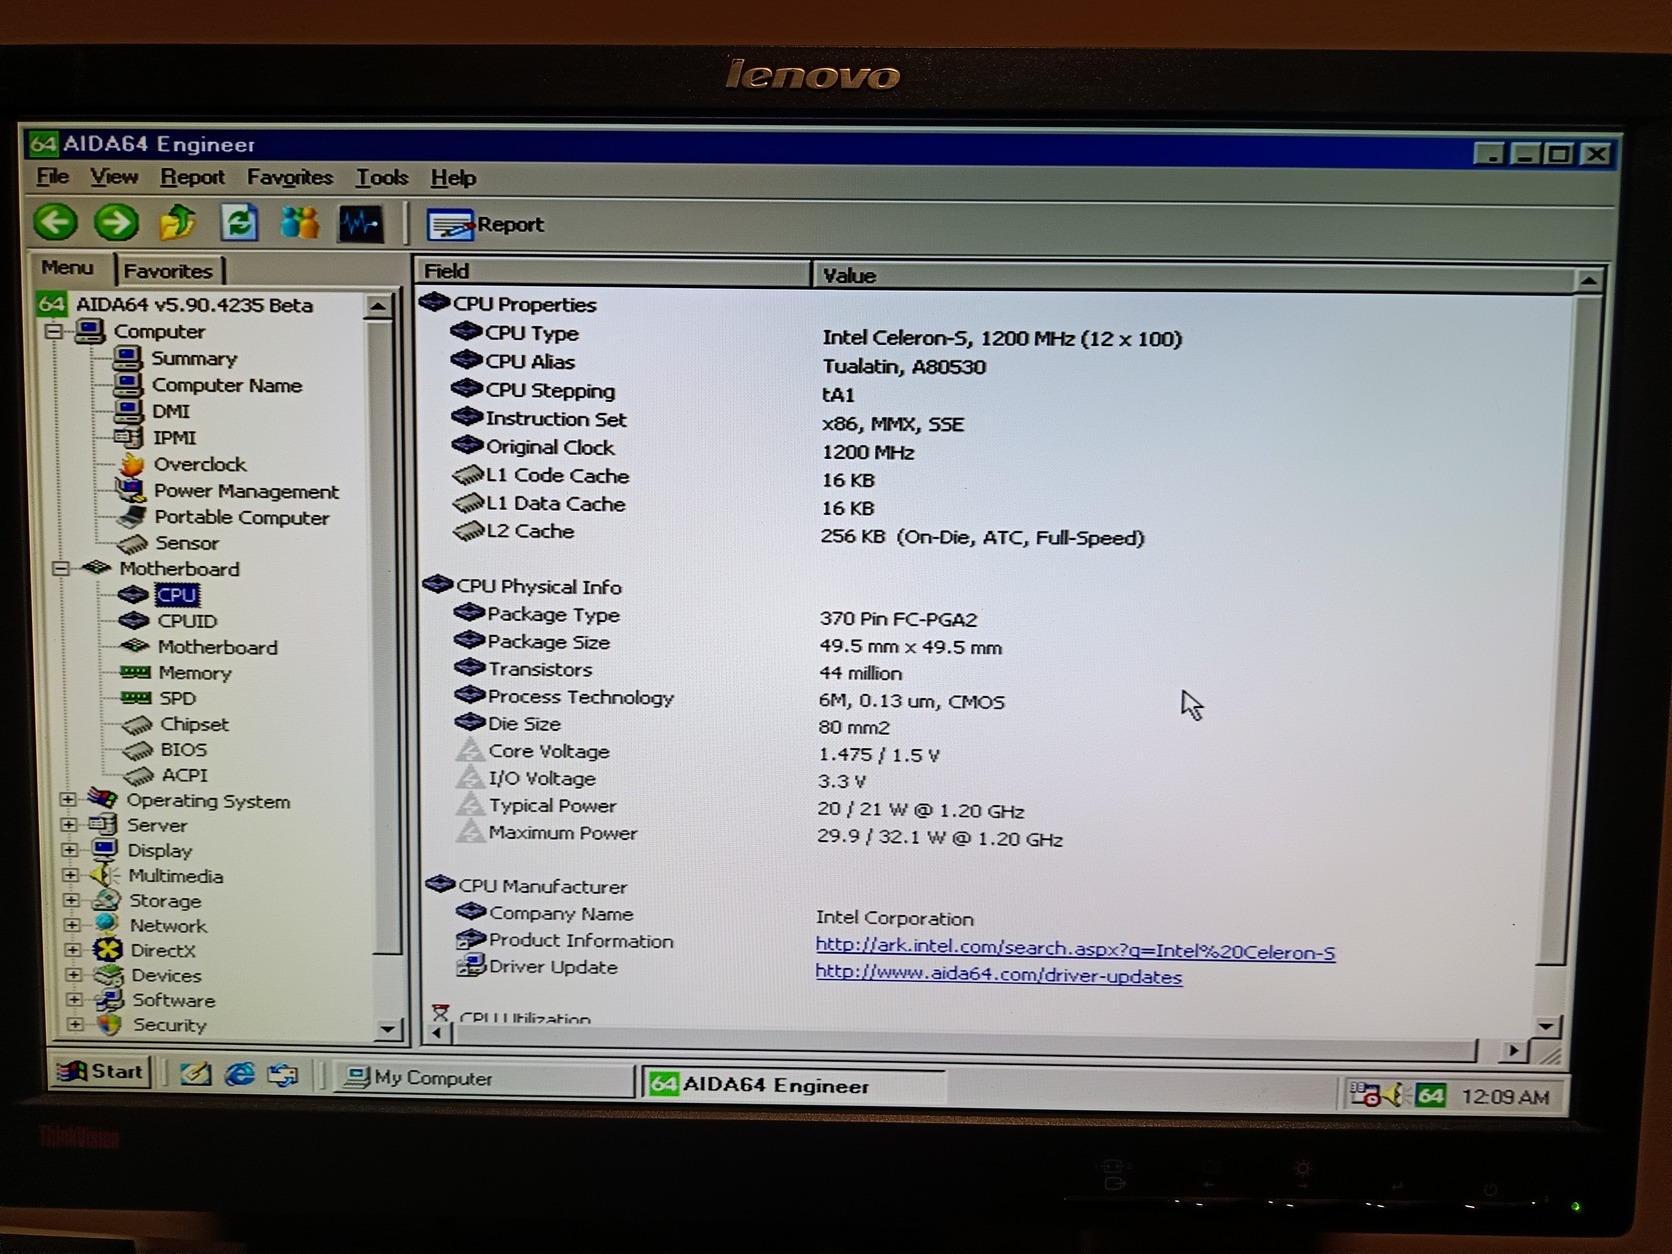Collapse the Motherboard tree node

coord(60,568)
